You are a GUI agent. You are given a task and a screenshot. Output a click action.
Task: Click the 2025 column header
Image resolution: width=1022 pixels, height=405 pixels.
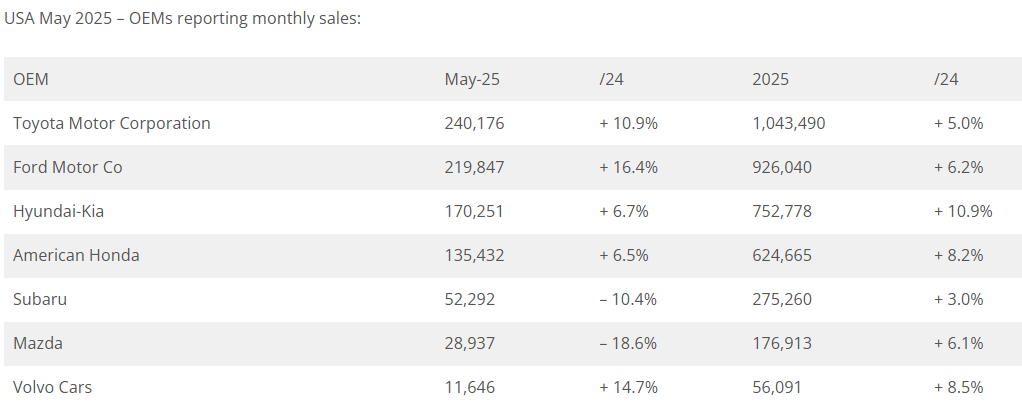pyautogui.click(x=771, y=79)
